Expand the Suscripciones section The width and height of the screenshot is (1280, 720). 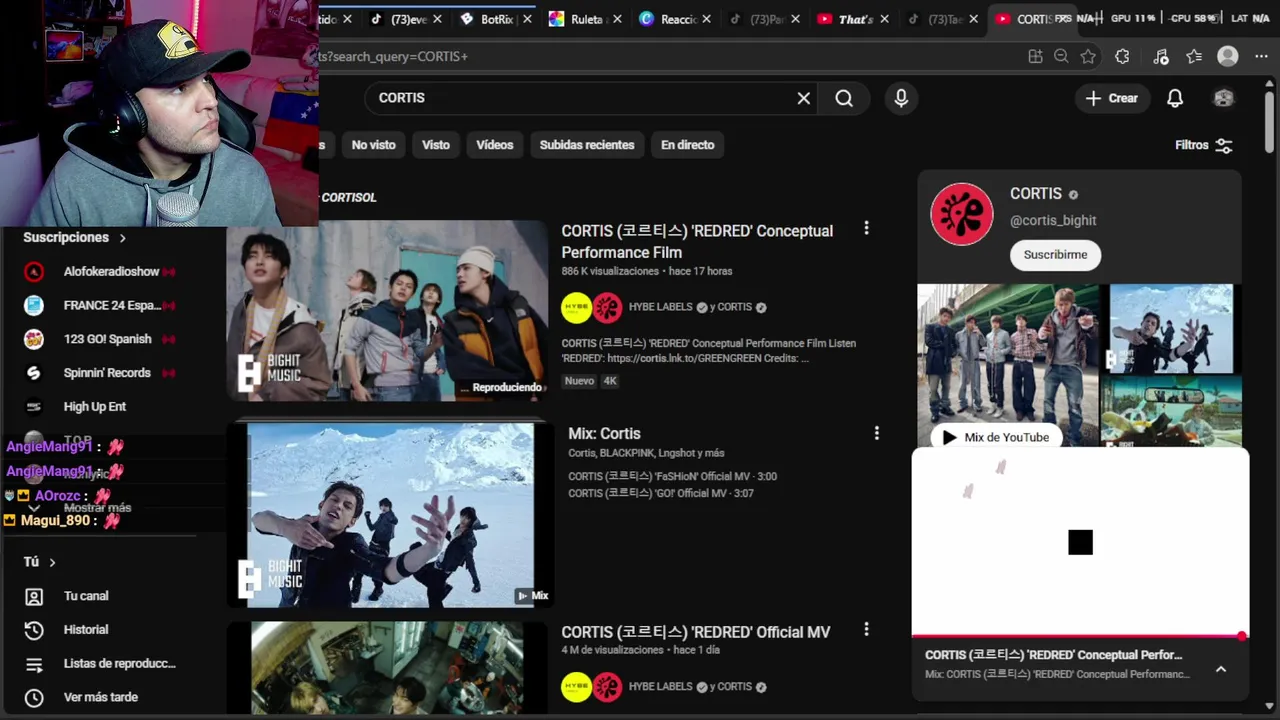[x=75, y=238]
